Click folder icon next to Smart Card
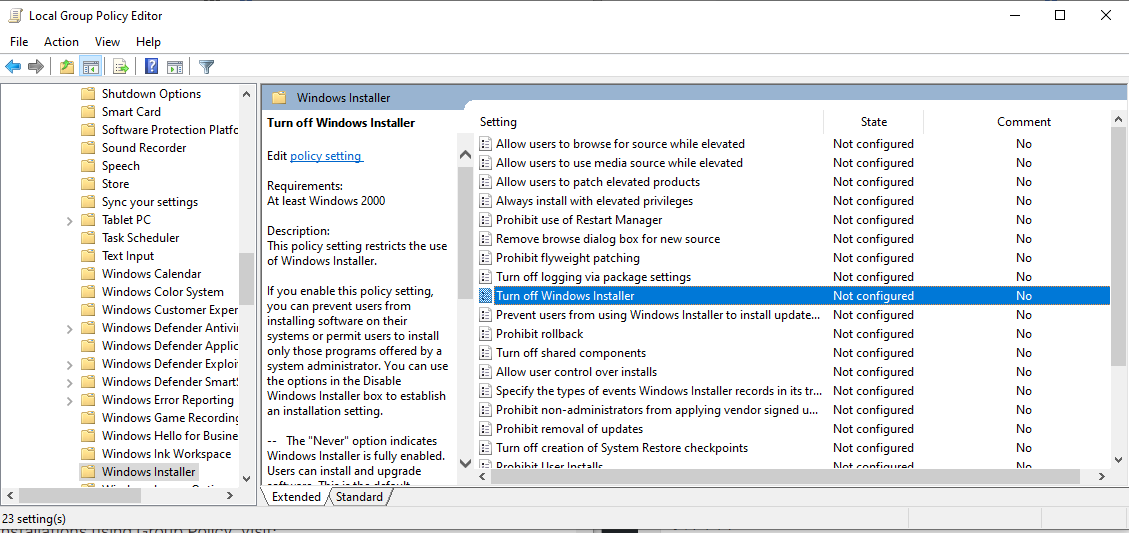The image size is (1129, 533). [x=88, y=112]
